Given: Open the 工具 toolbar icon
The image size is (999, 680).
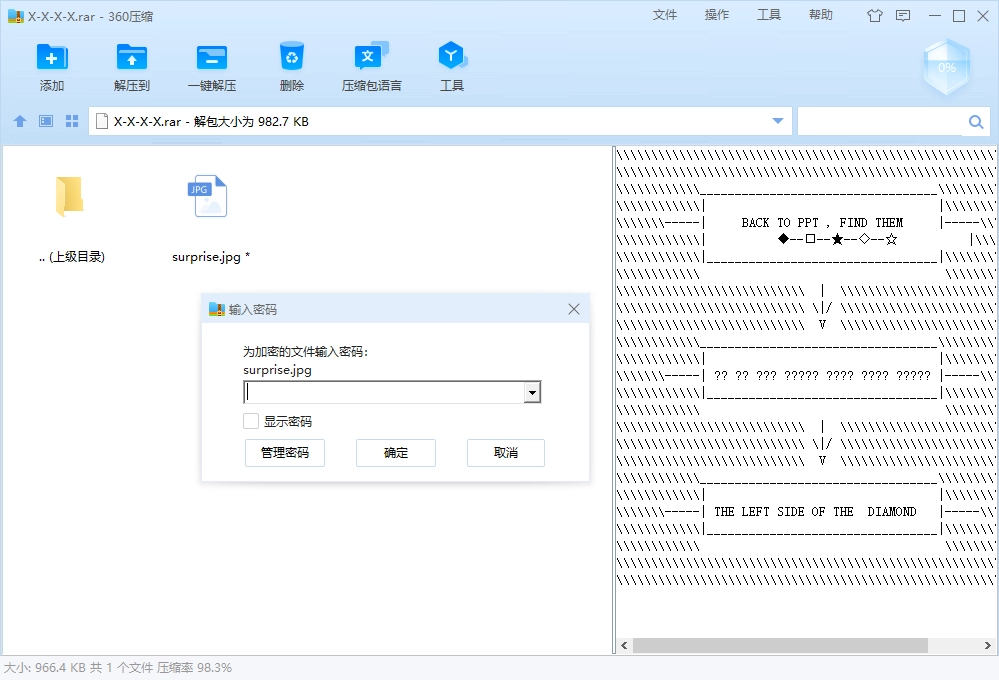Looking at the screenshot, I should (452, 57).
